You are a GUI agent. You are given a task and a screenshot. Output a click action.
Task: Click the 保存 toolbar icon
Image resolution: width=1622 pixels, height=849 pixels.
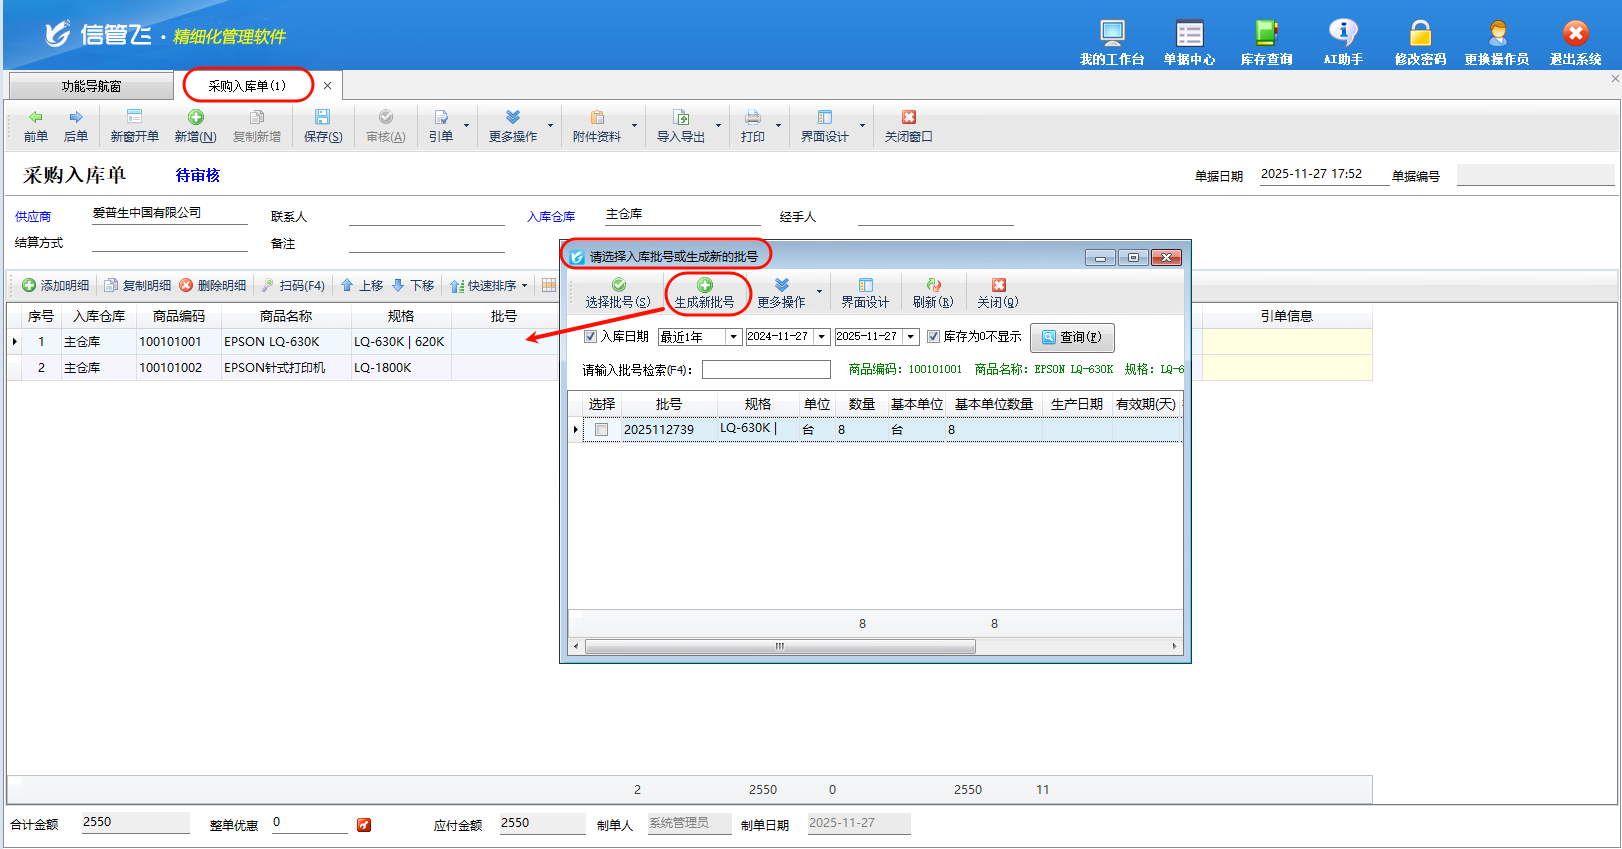point(322,118)
